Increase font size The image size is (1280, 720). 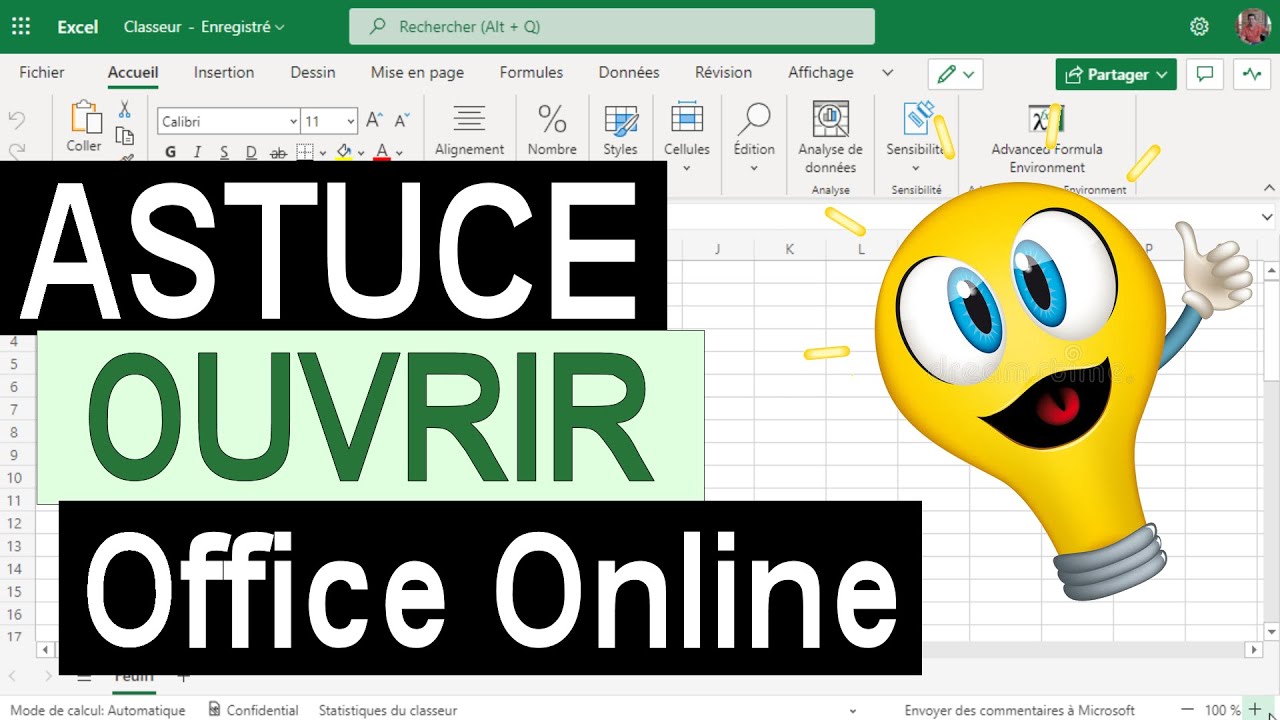[x=374, y=121]
